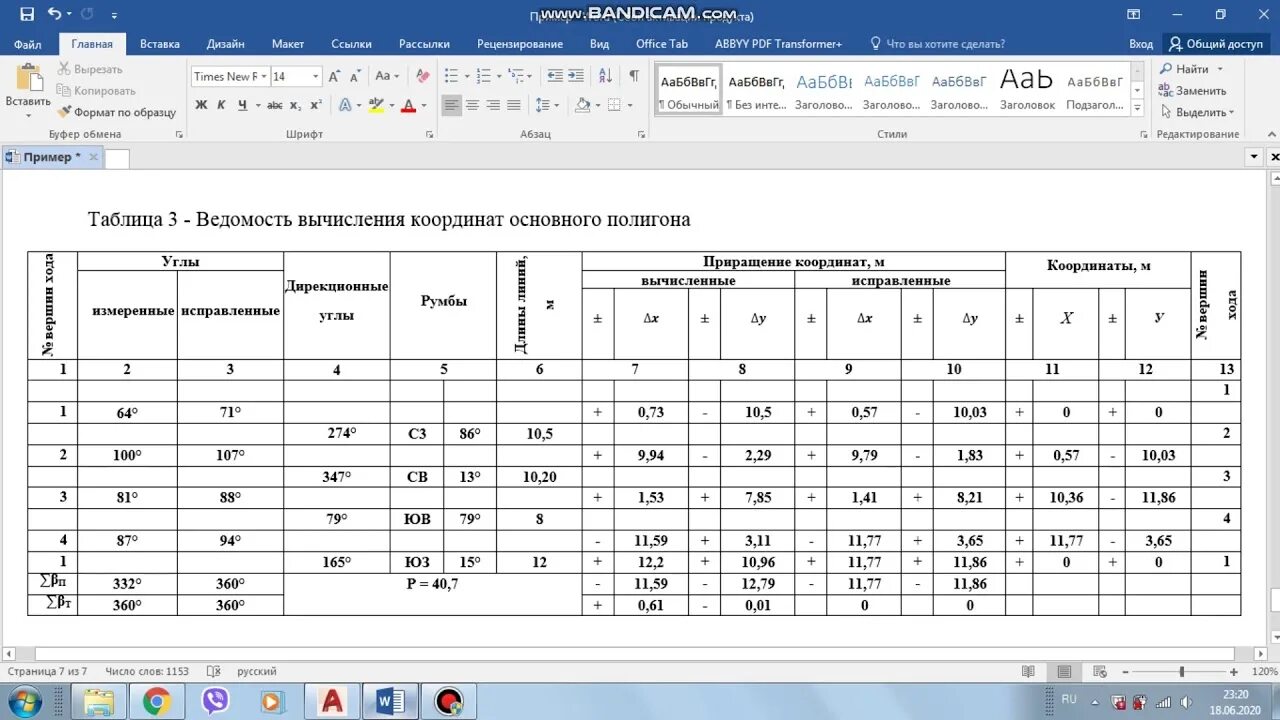The image size is (1280, 720).
Task: Insert a bulleted list
Action: (x=451, y=76)
